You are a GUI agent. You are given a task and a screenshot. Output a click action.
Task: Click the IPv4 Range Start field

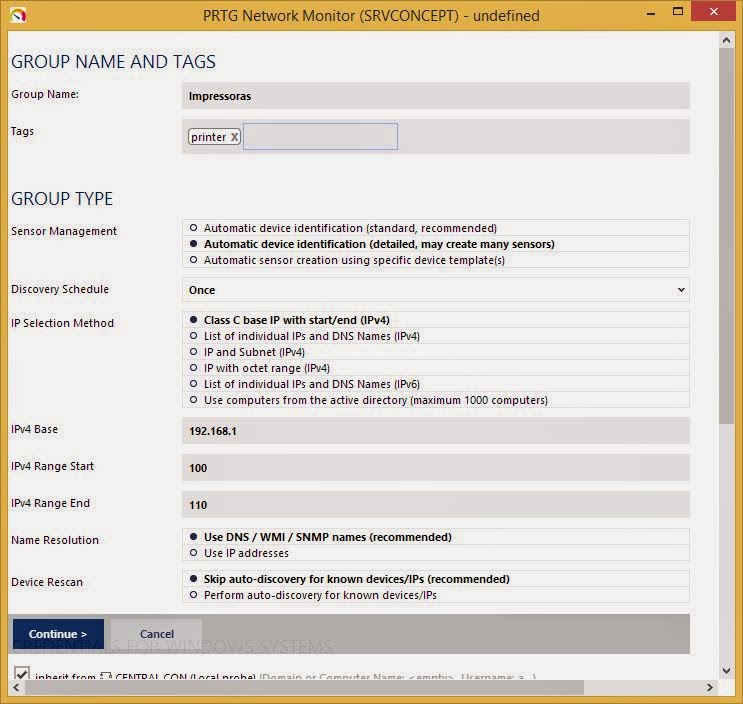click(435, 468)
